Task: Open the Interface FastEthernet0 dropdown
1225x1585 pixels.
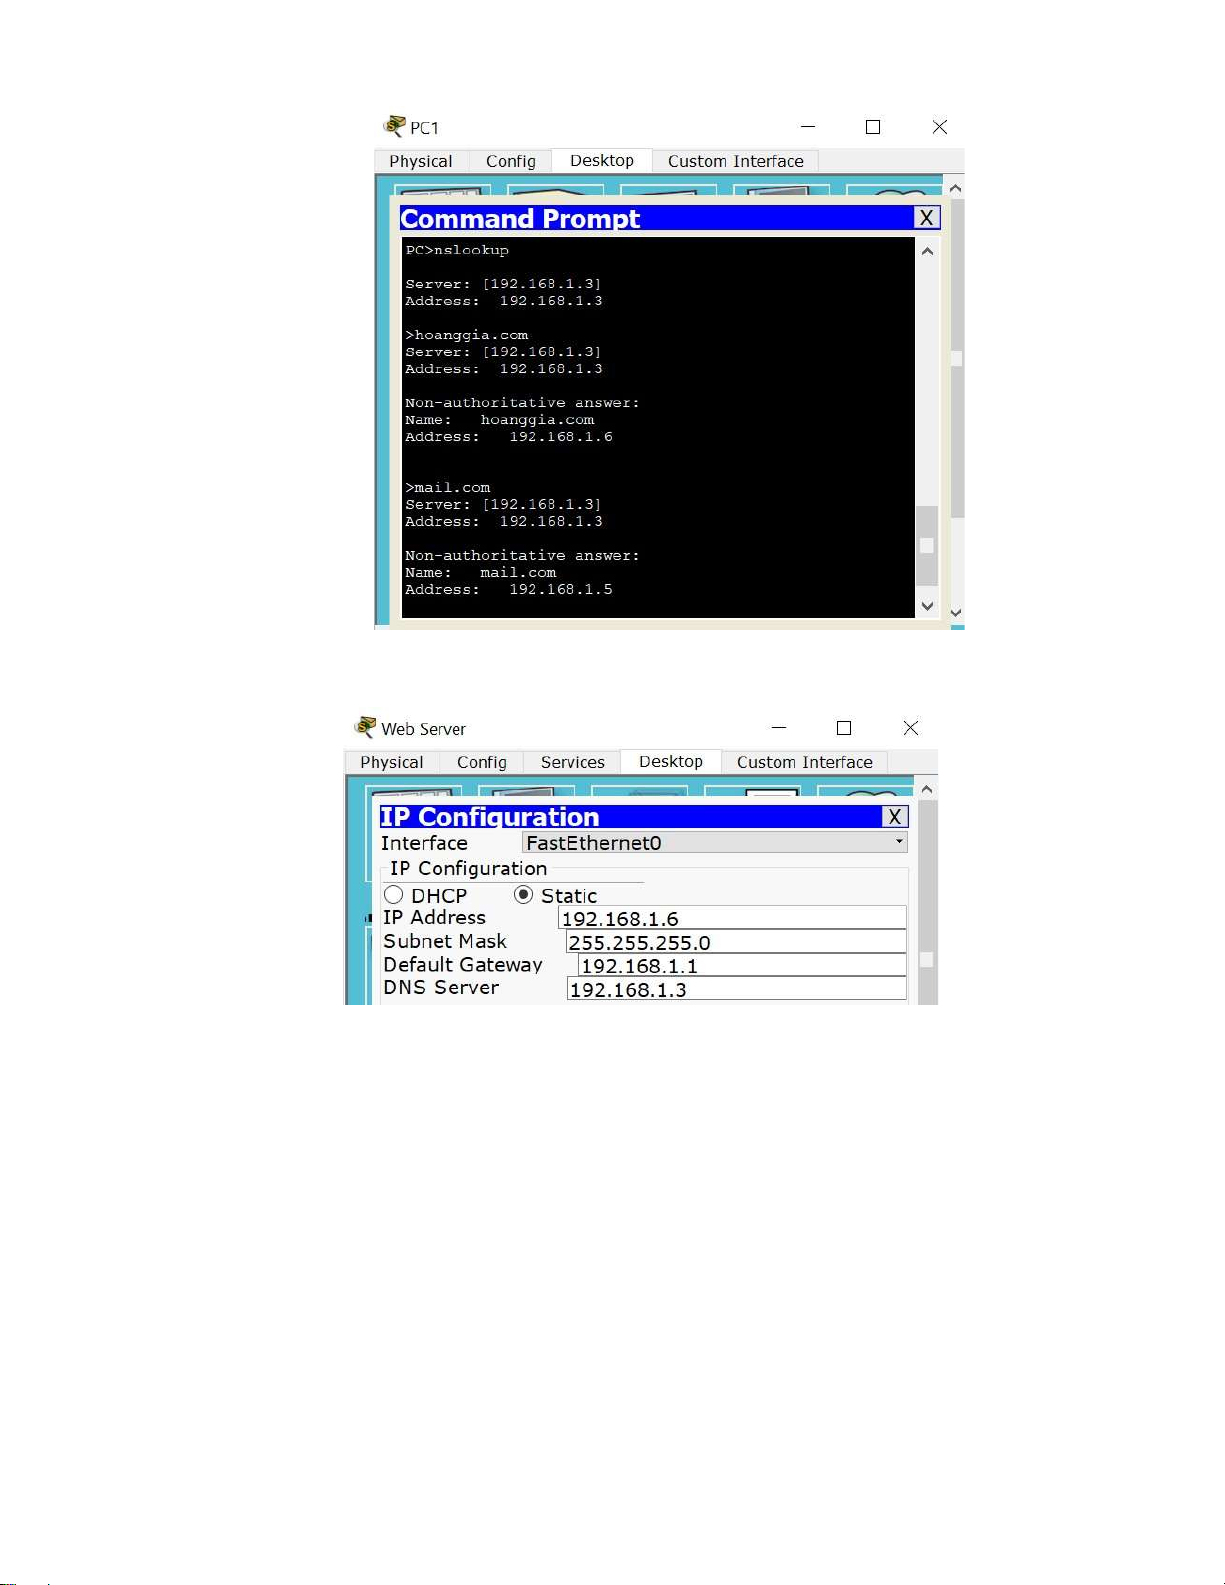Action: [714, 843]
